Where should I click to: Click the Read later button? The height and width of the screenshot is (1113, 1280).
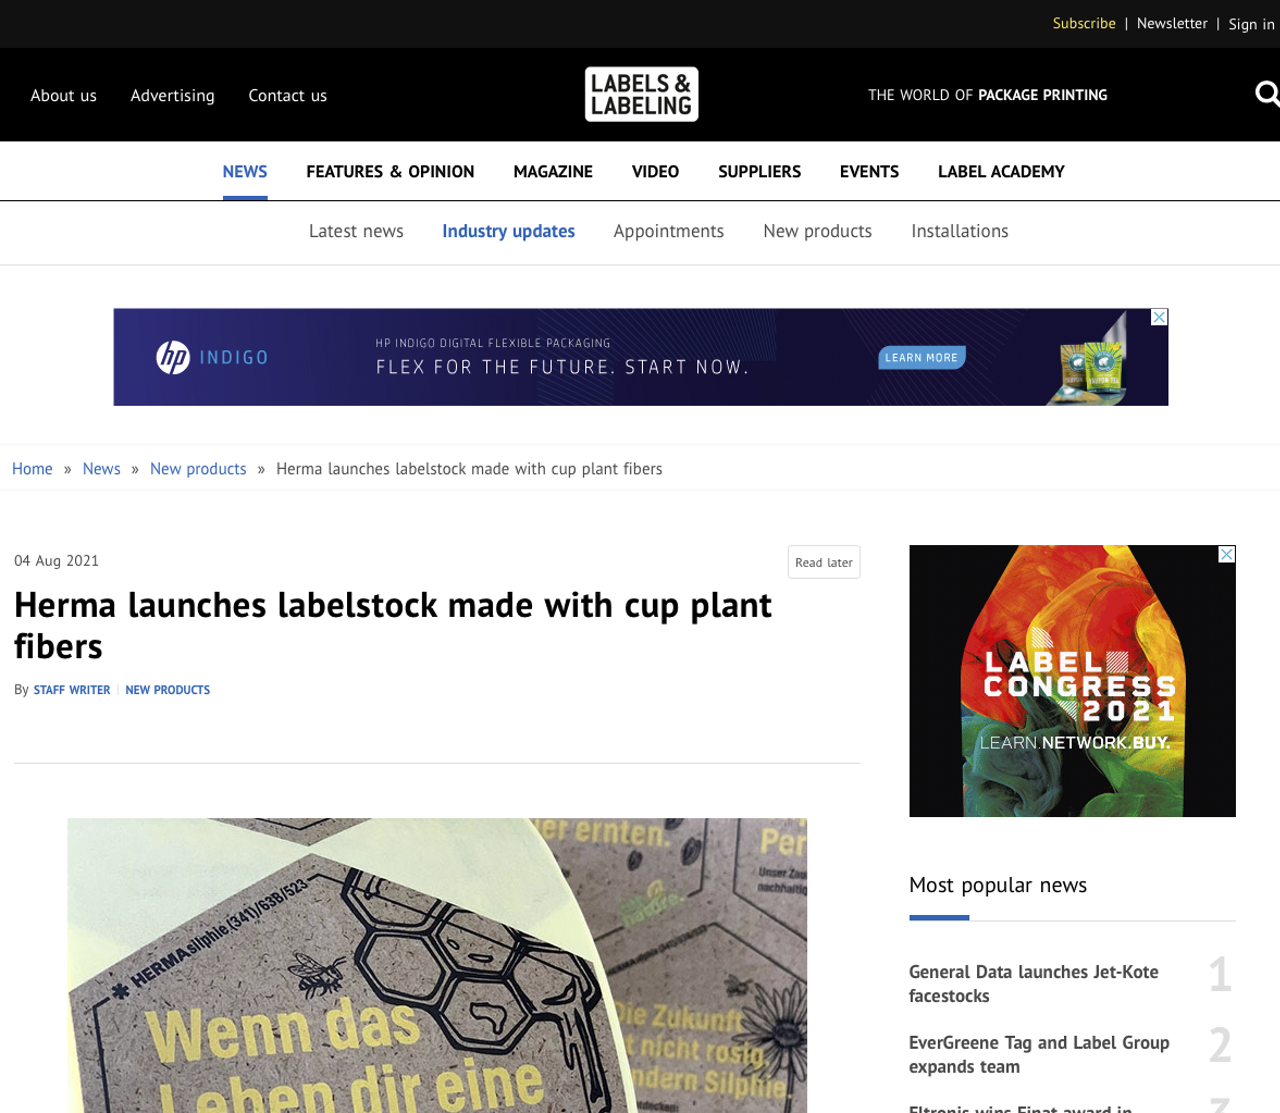tap(823, 562)
